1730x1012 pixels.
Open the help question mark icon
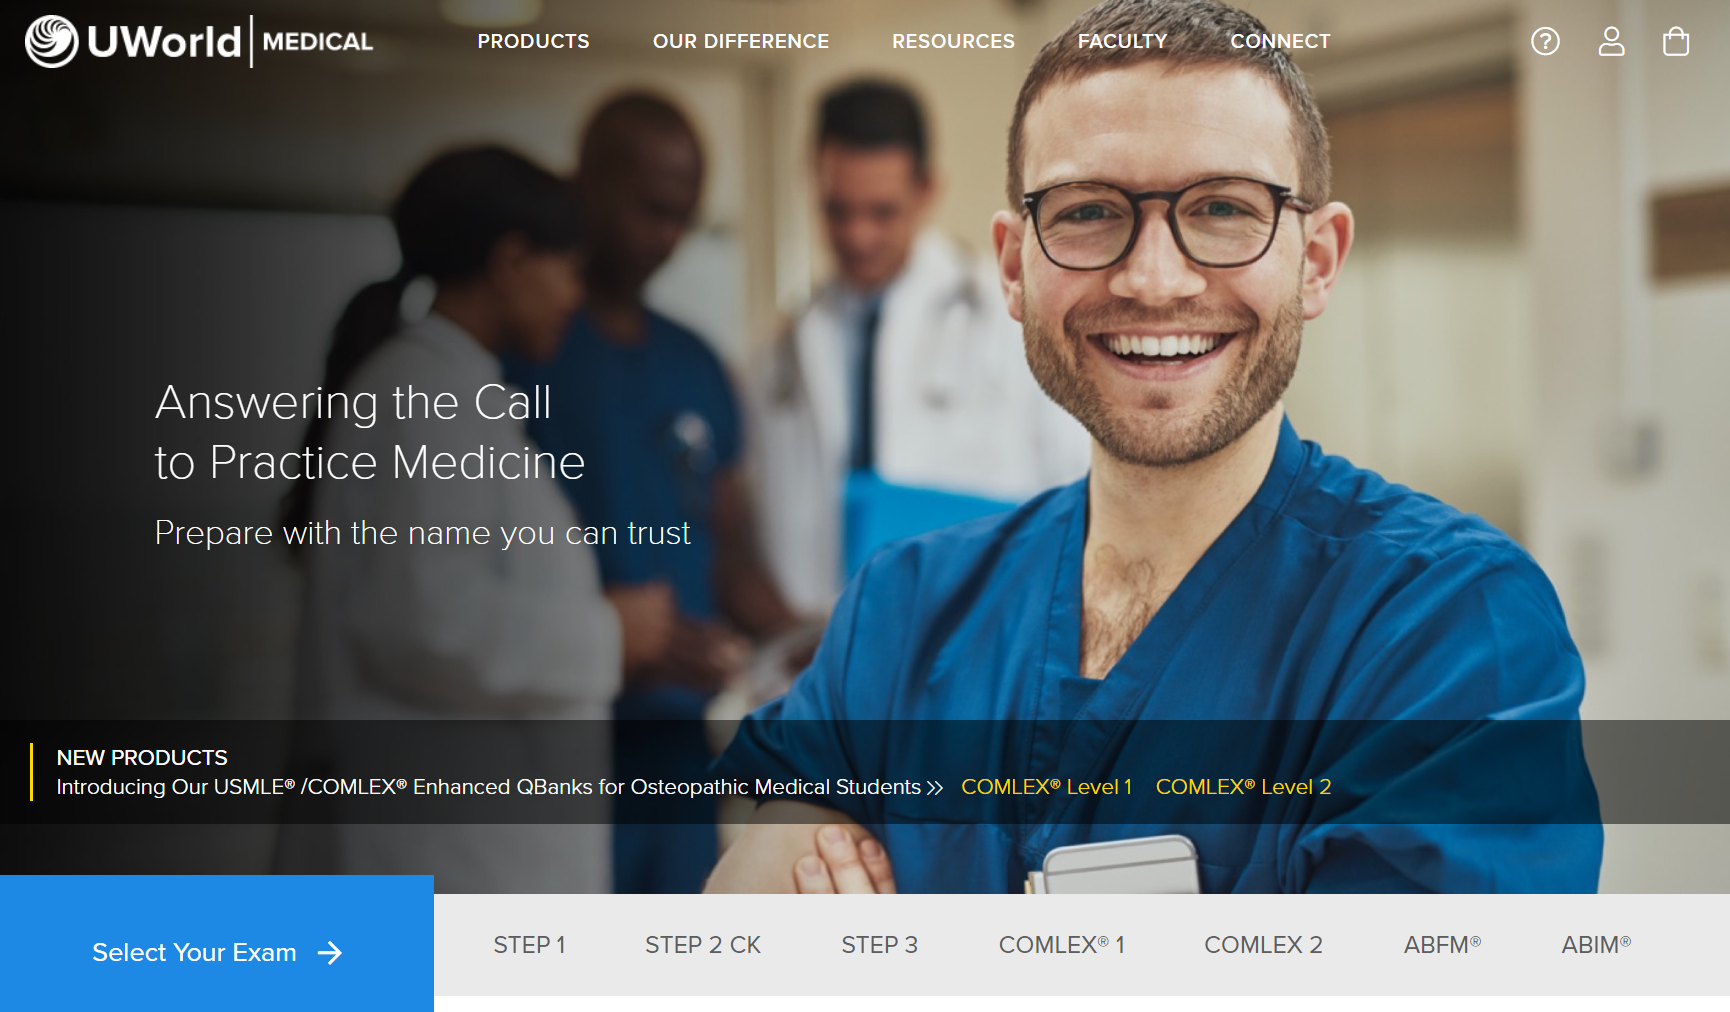pyautogui.click(x=1545, y=41)
